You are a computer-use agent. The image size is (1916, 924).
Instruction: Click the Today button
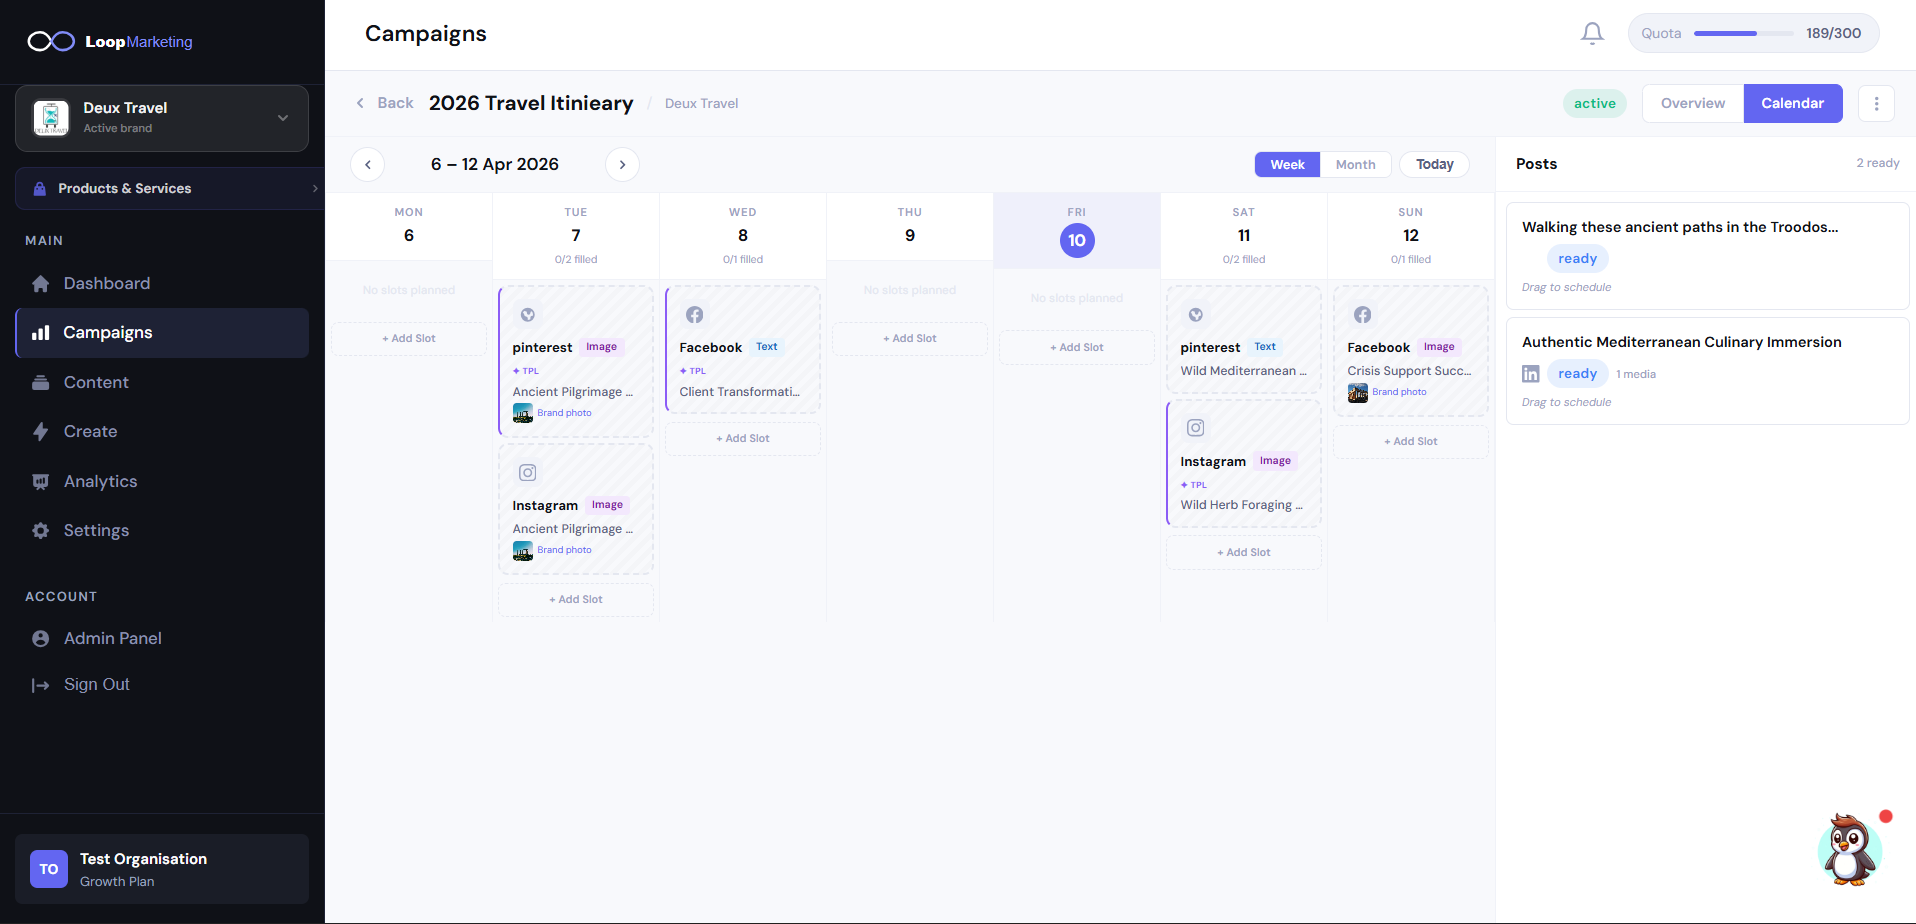click(x=1434, y=164)
